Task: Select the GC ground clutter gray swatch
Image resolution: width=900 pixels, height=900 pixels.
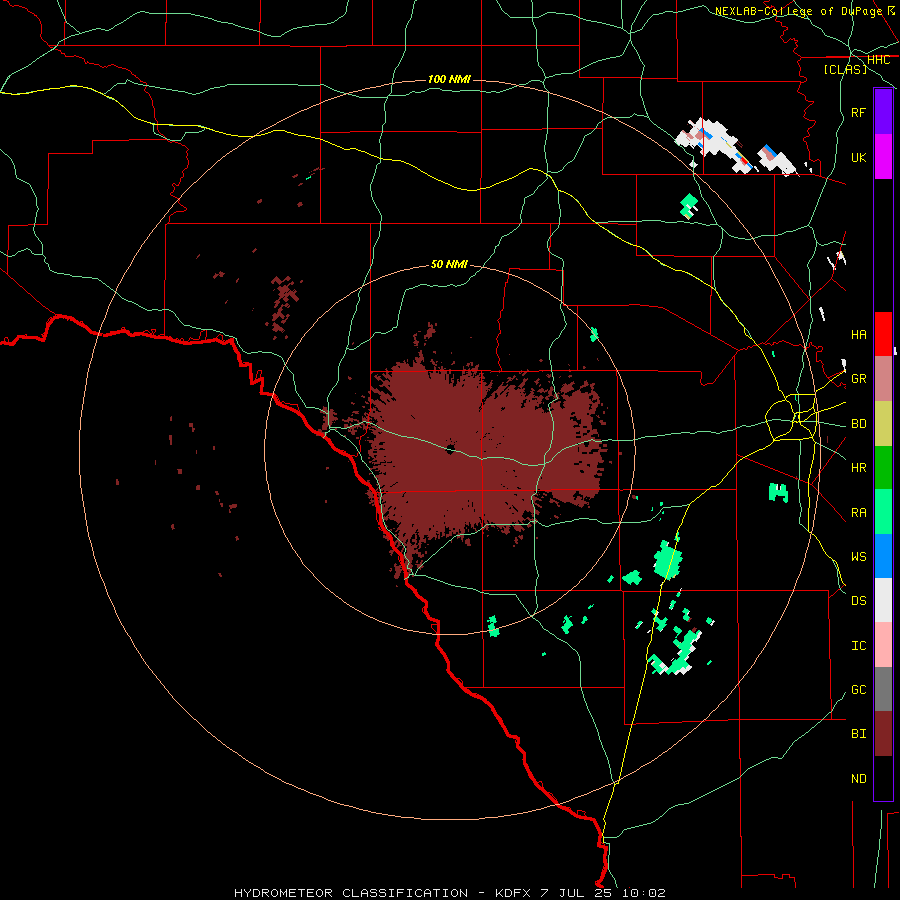Action: pyautogui.click(x=883, y=689)
